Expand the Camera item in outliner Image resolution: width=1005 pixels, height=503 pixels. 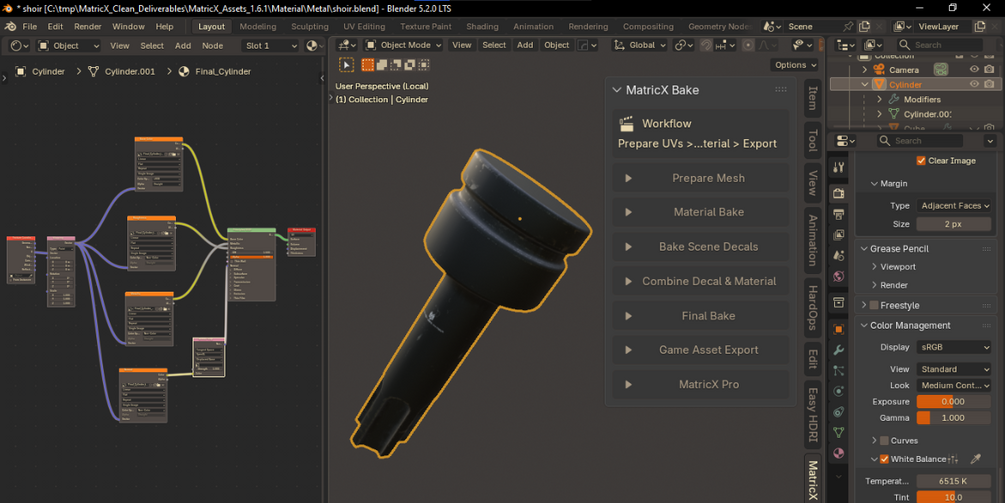865,70
